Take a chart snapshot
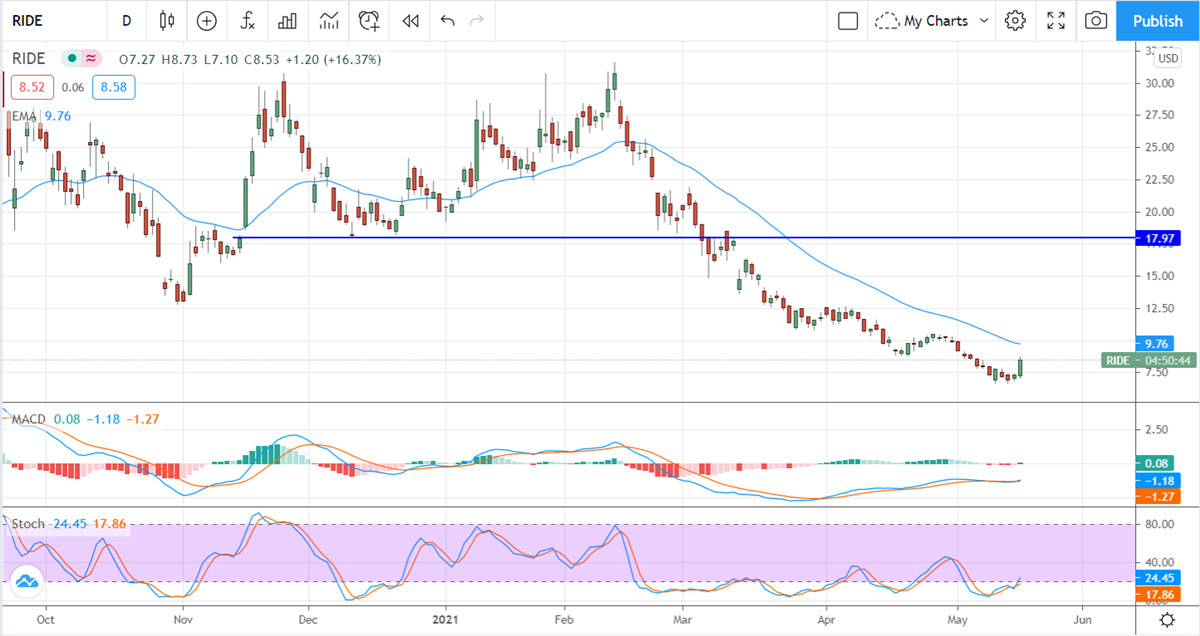This screenshot has width=1200, height=636. 1095,20
